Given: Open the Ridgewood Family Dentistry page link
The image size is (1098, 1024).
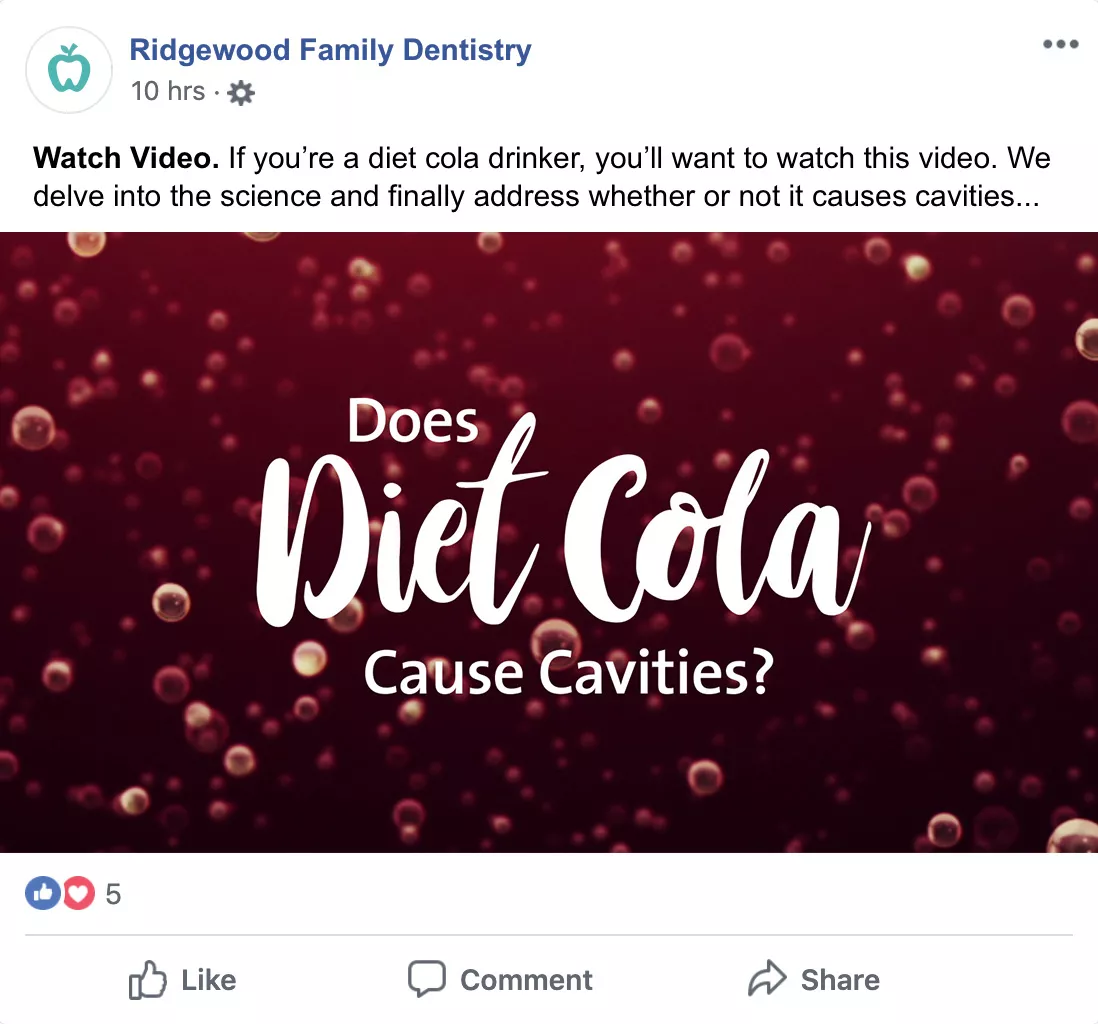Looking at the screenshot, I should pyautogui.click(x=330, y=50).
